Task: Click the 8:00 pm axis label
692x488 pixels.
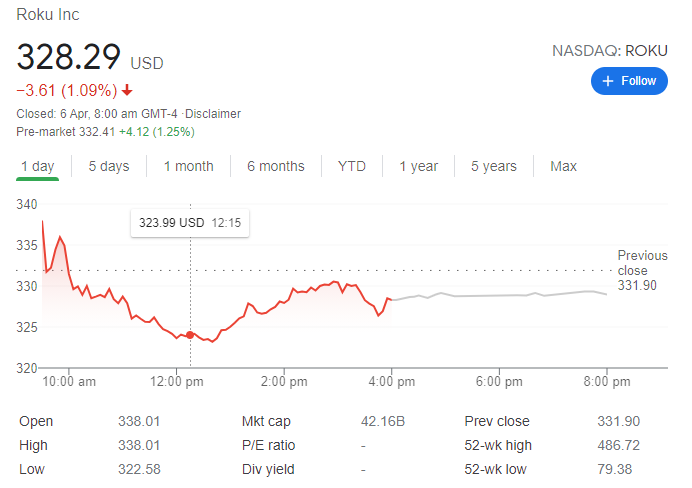Action: [x=607, y=382]
